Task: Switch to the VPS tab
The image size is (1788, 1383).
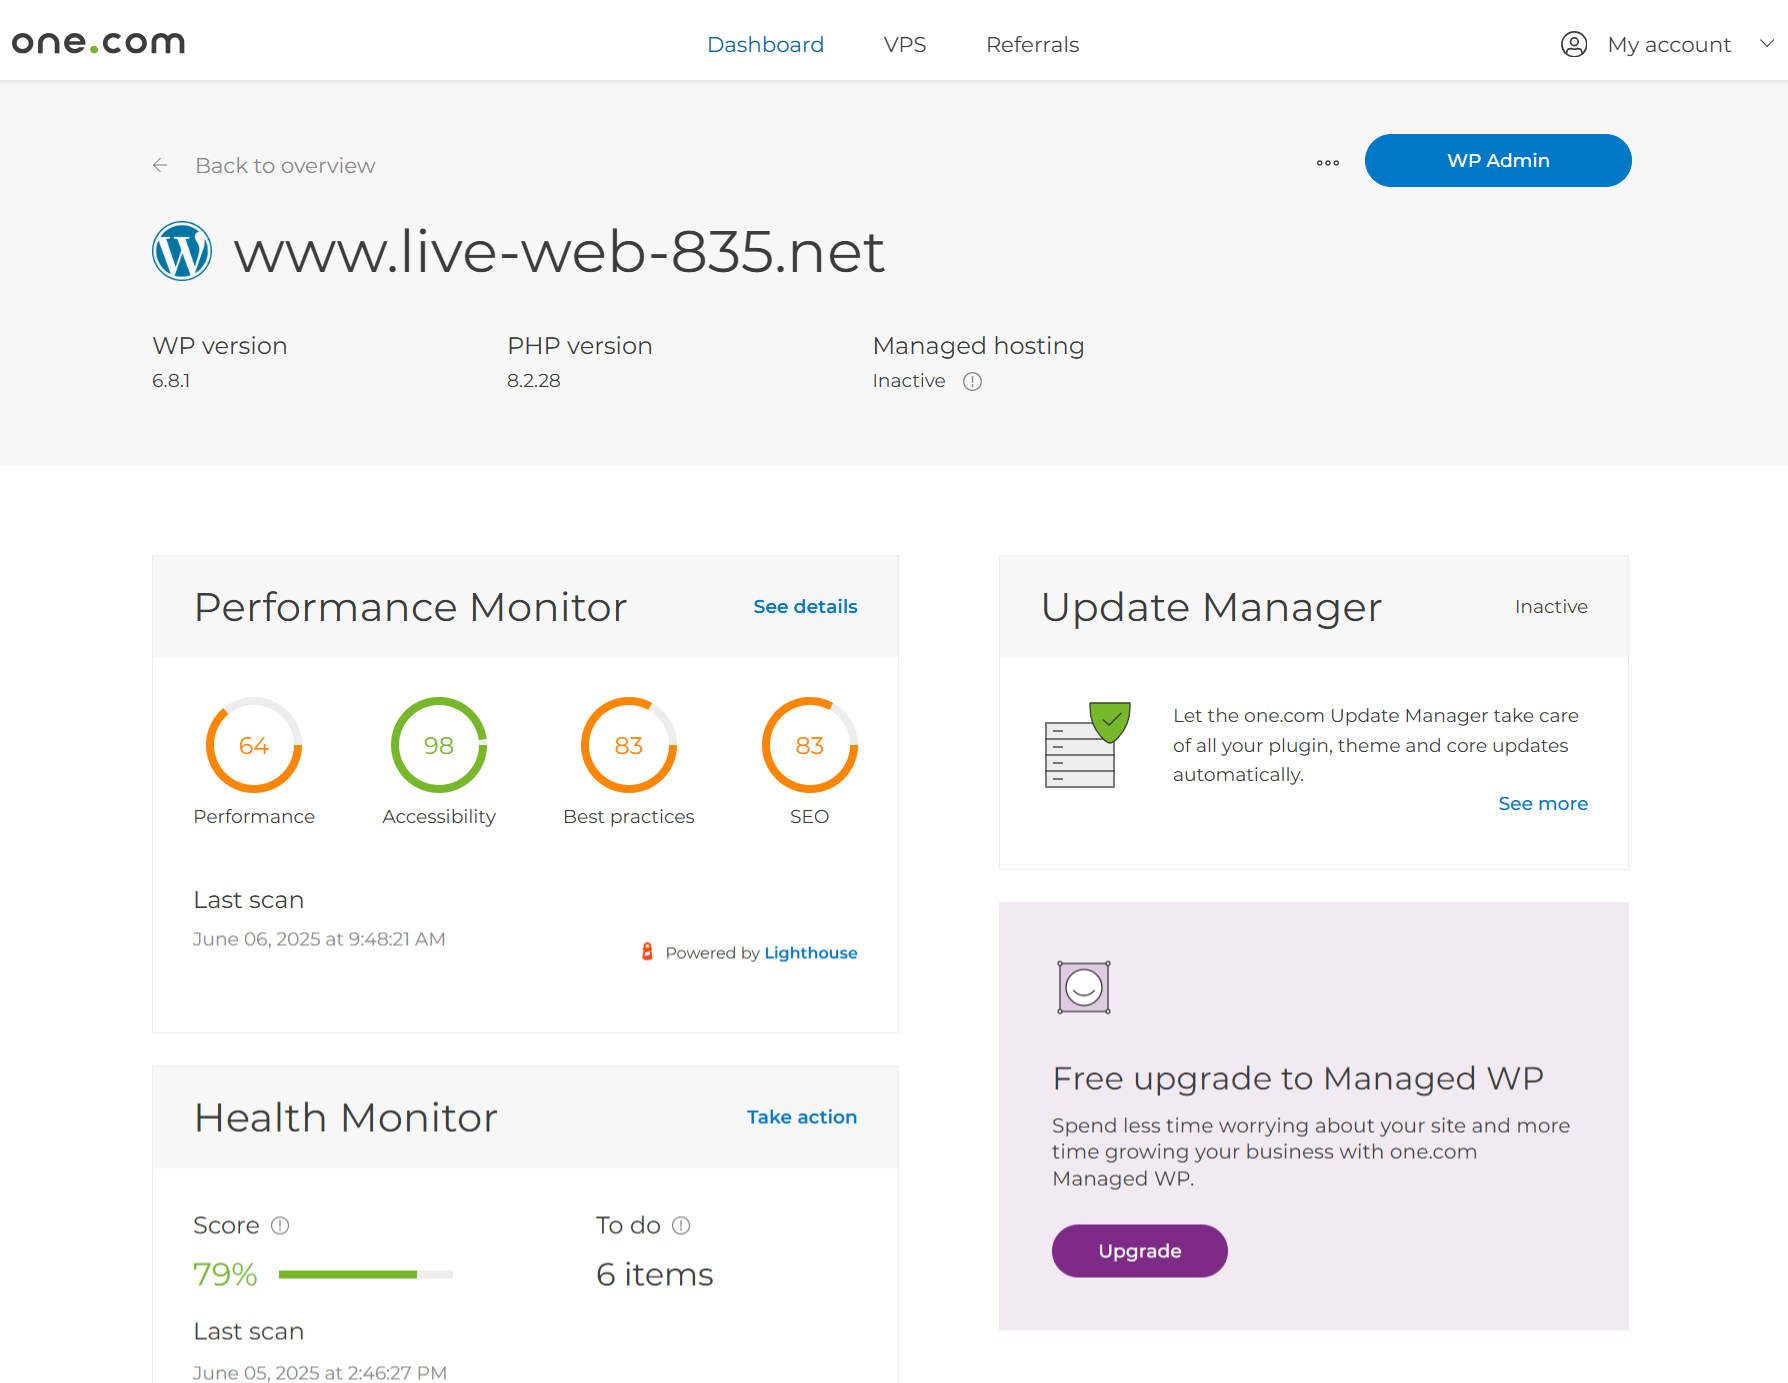Action: 905,45
